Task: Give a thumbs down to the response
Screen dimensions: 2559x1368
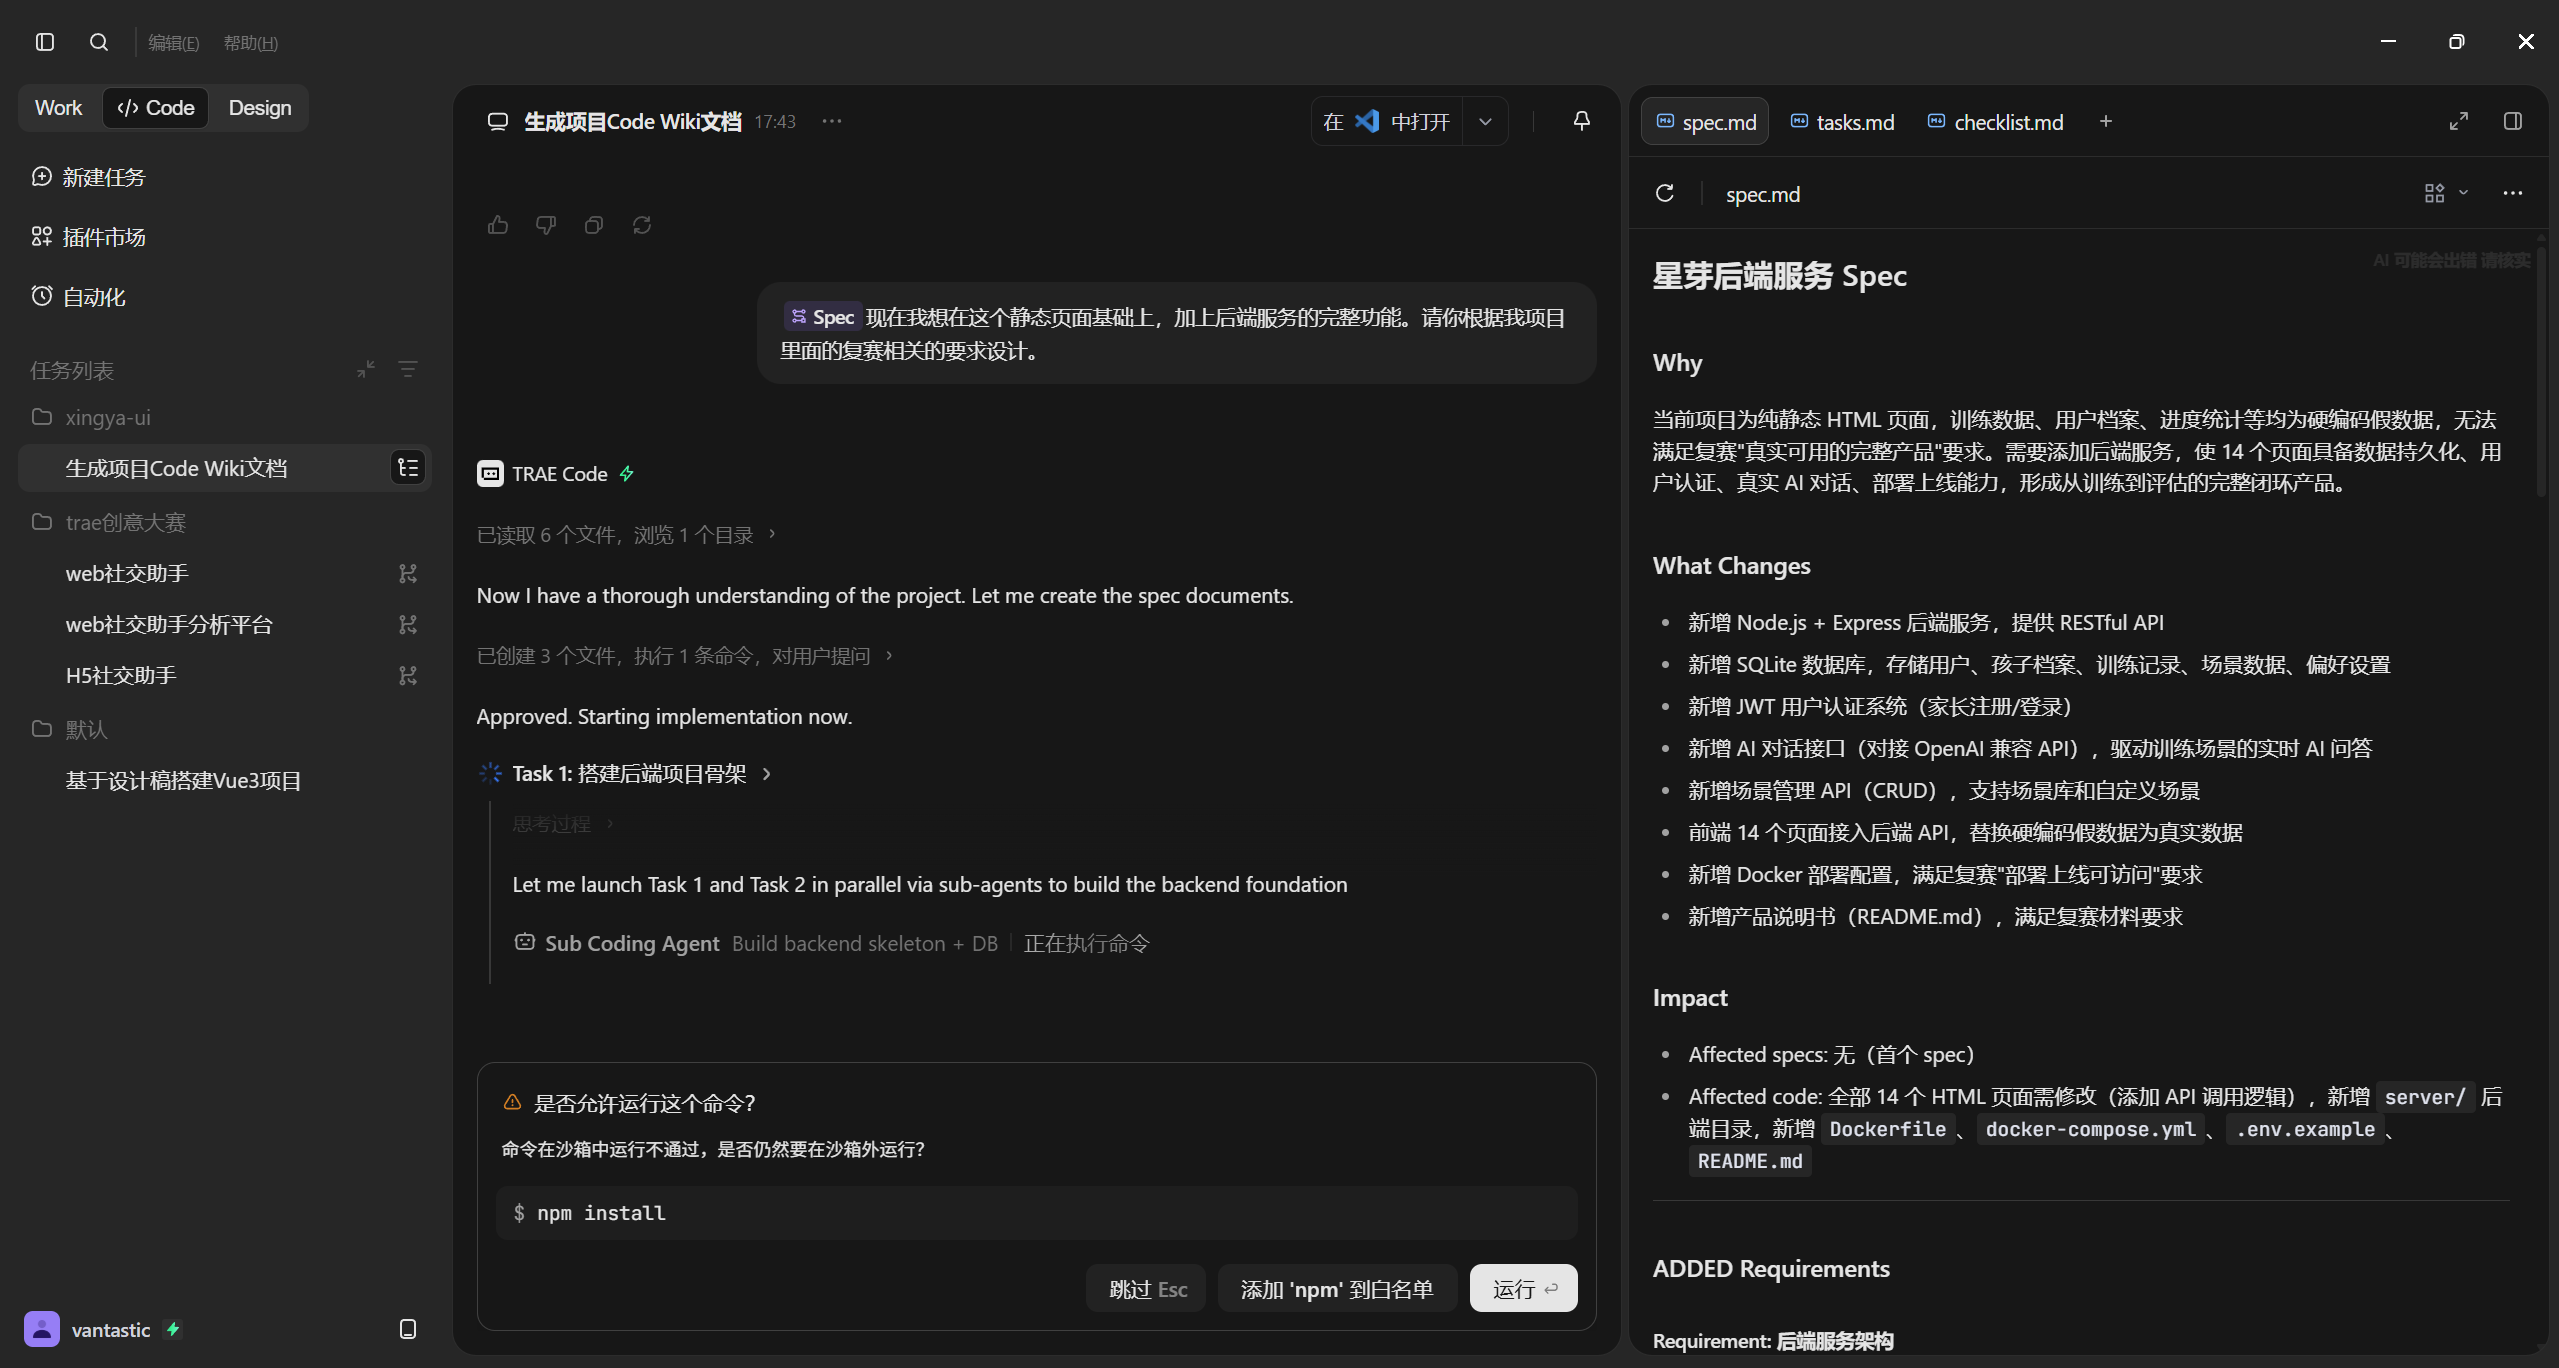Action: click(x=546, y=225)
